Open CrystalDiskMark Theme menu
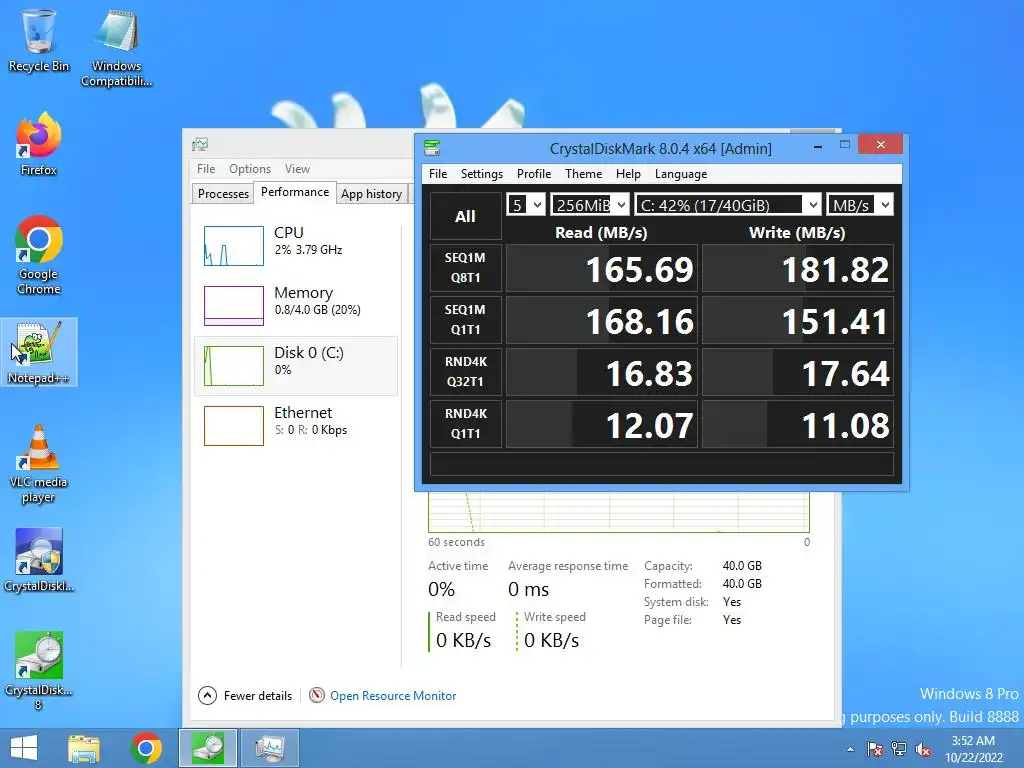The image size is (1024, 768). (x=584, y=174)
